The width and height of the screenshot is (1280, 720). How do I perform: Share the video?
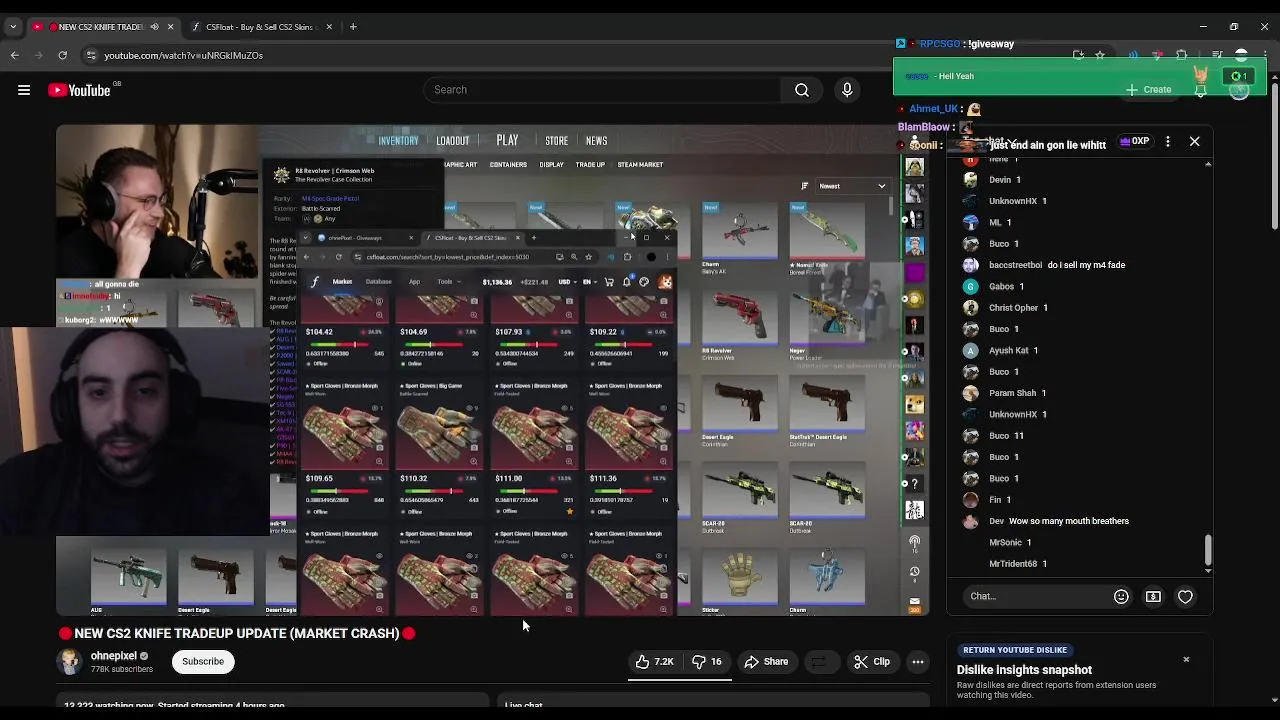click(x=766, y=661)
